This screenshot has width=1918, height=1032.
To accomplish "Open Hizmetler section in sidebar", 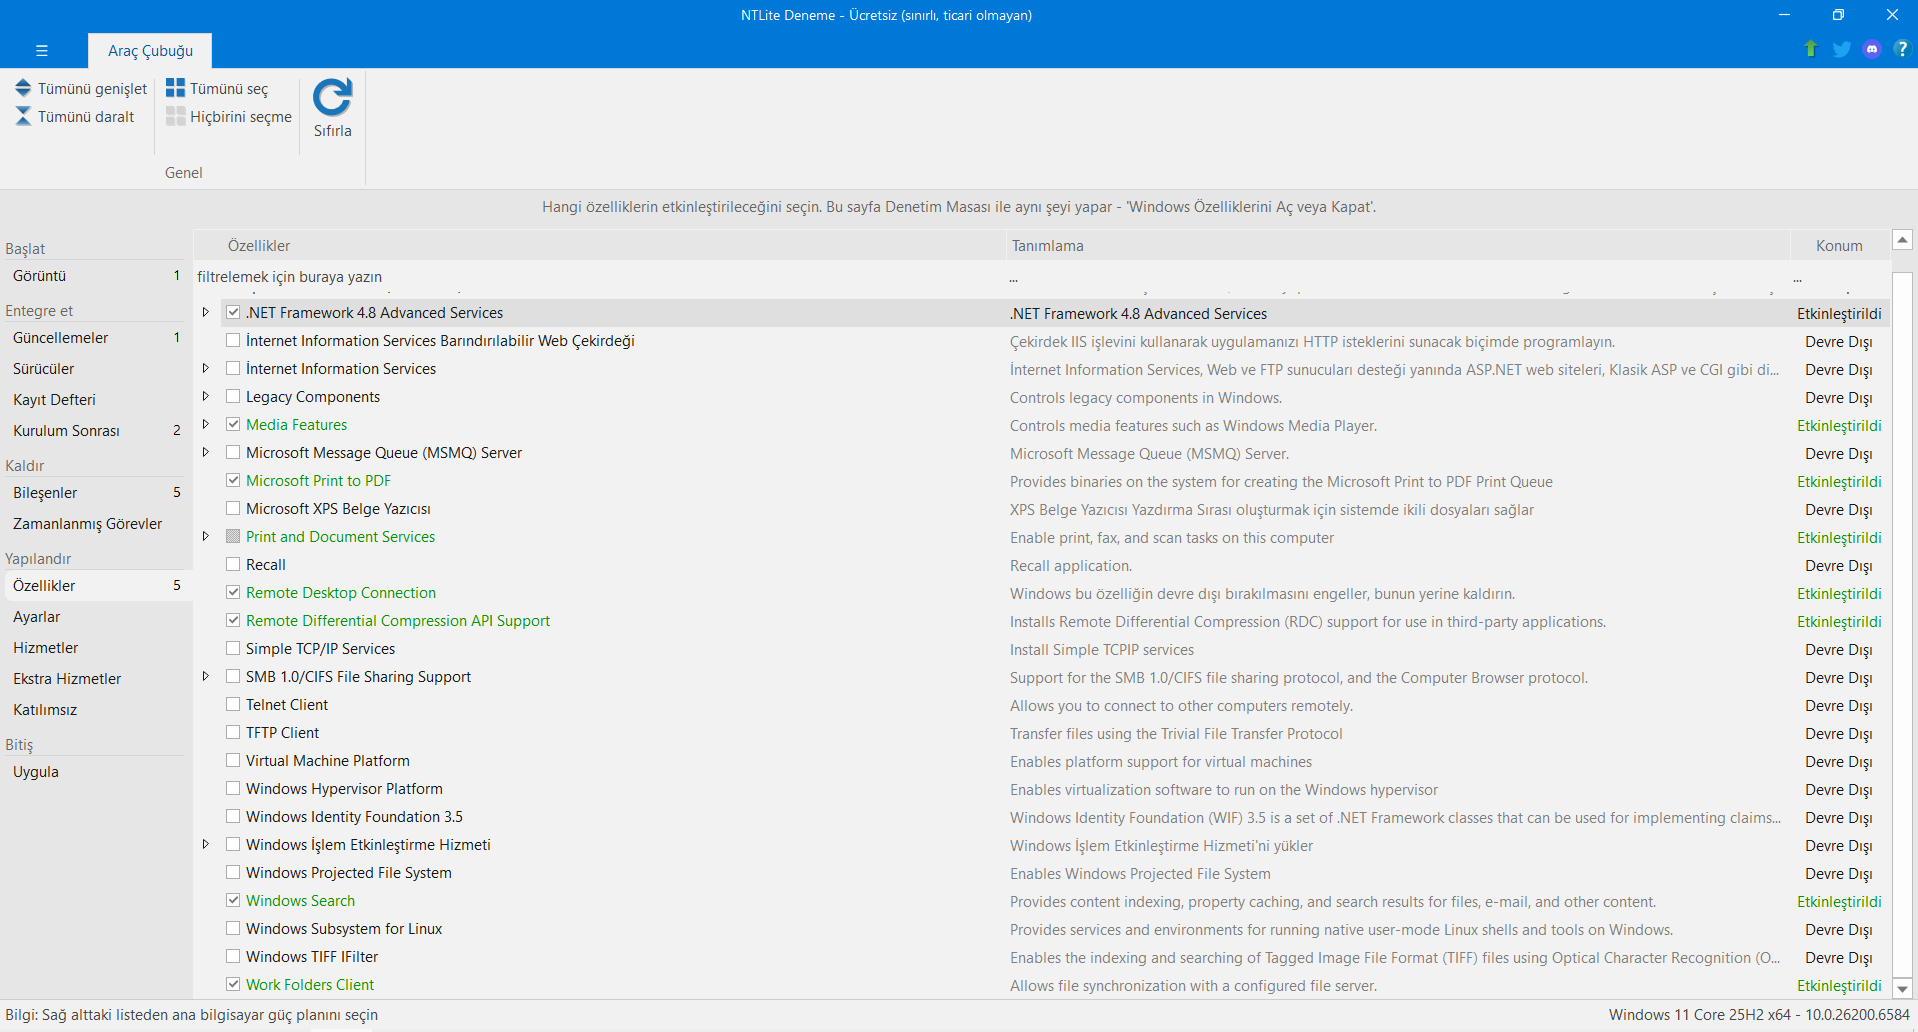I will pos(95,648).
